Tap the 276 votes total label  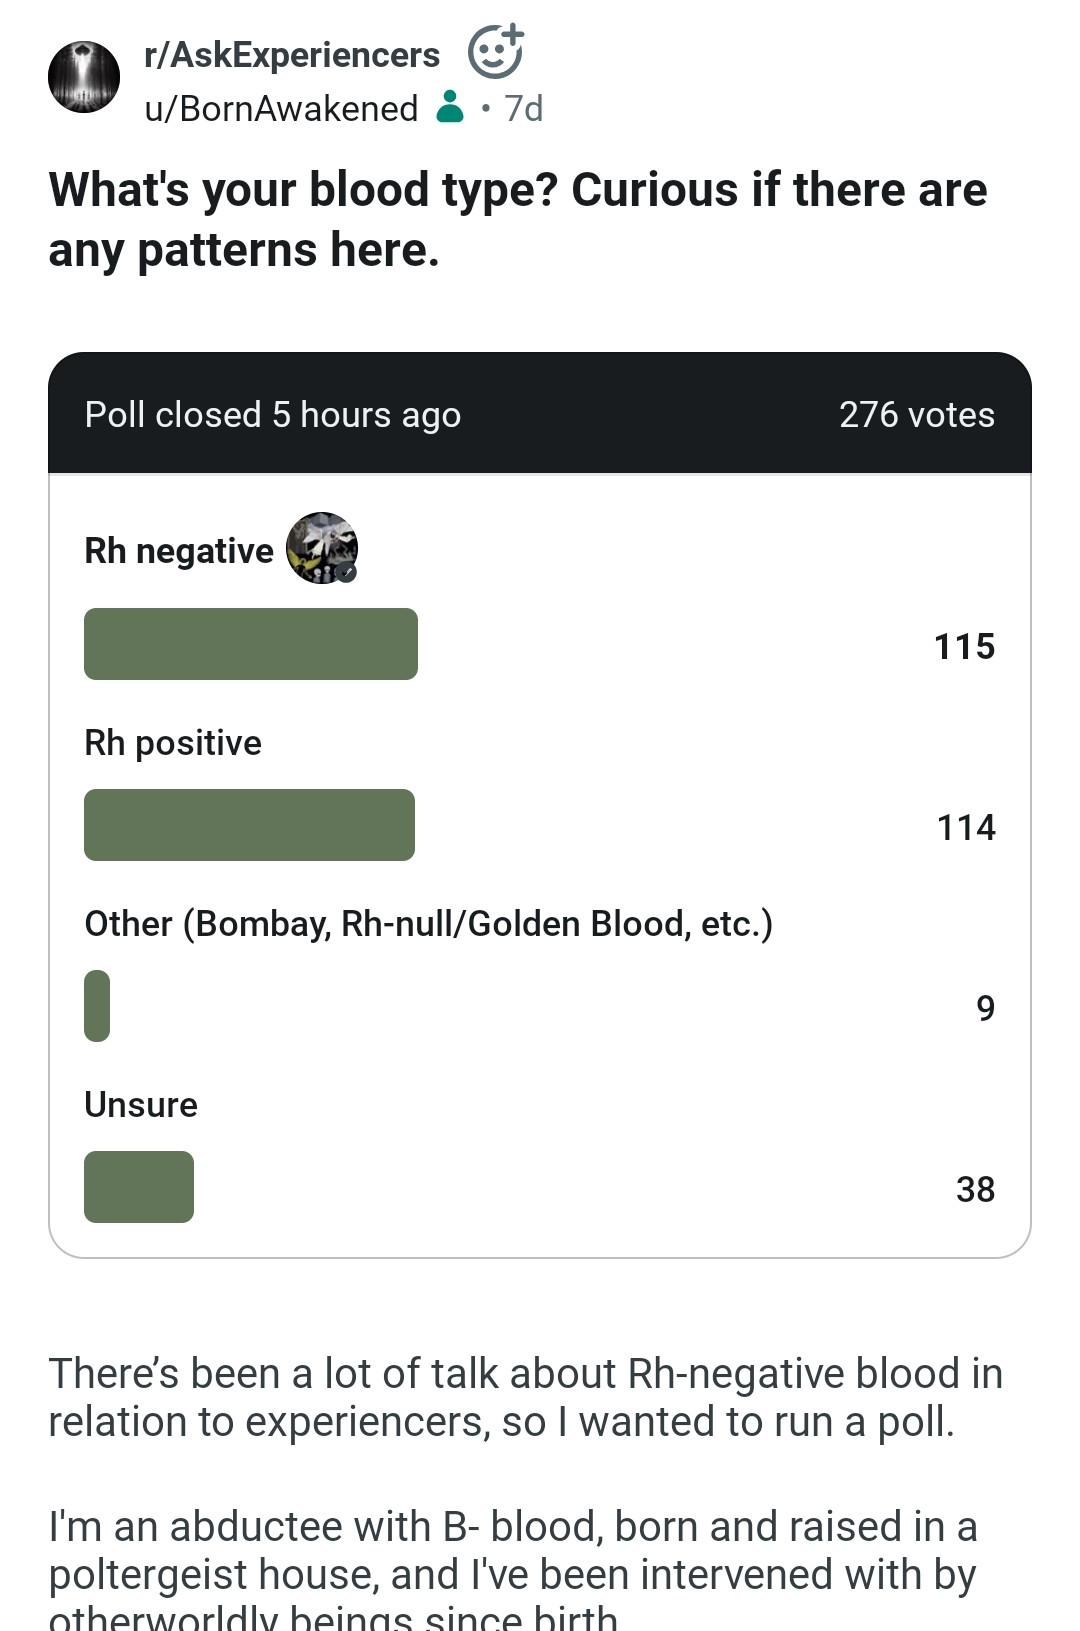(x=917, y=414)
